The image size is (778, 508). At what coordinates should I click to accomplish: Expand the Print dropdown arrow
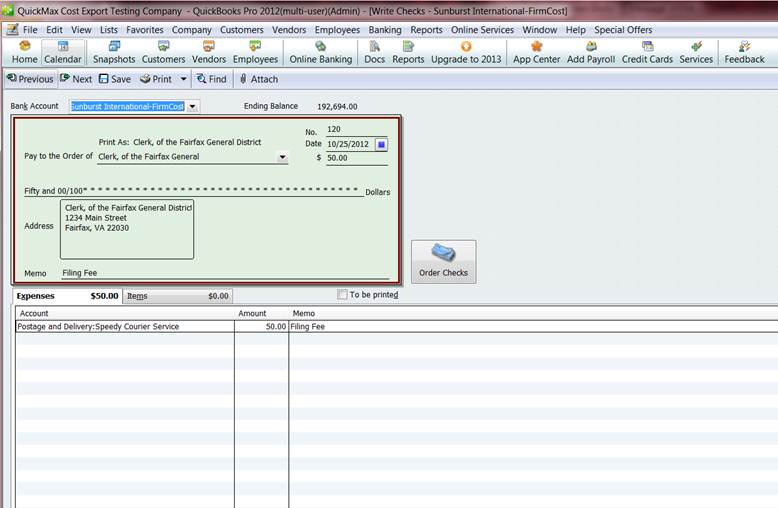pos(183,79)
